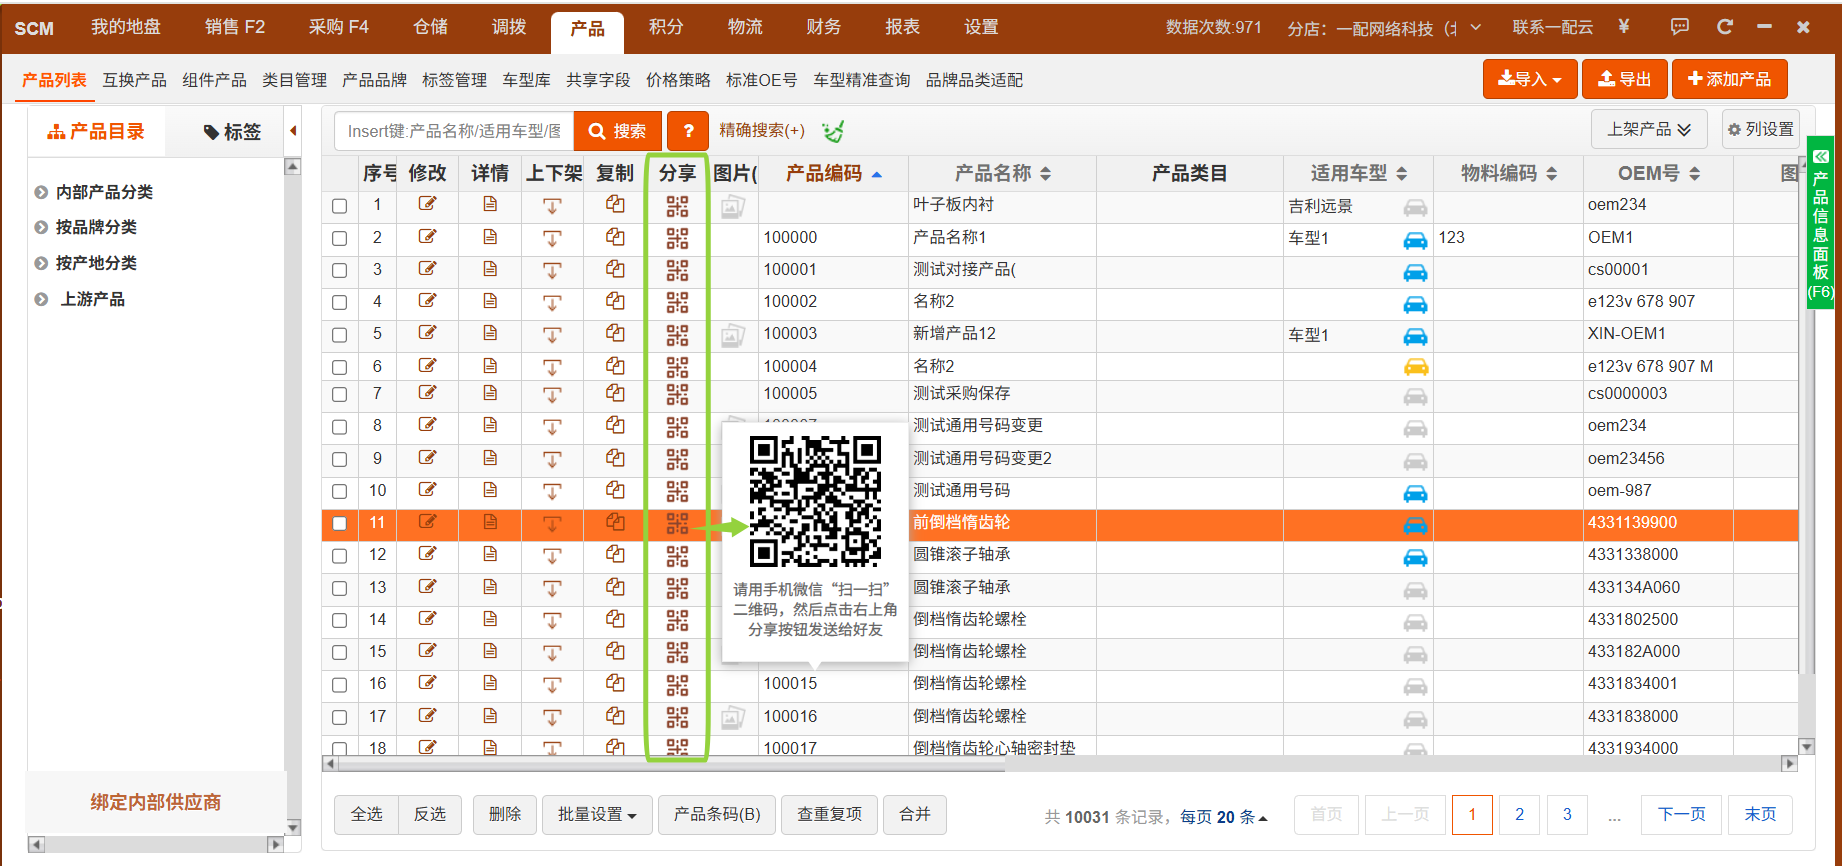Expand 内部产品分类 tree node
Image resolution: width=1842 pixels, height=866 pixels.
tap(41, 192)
